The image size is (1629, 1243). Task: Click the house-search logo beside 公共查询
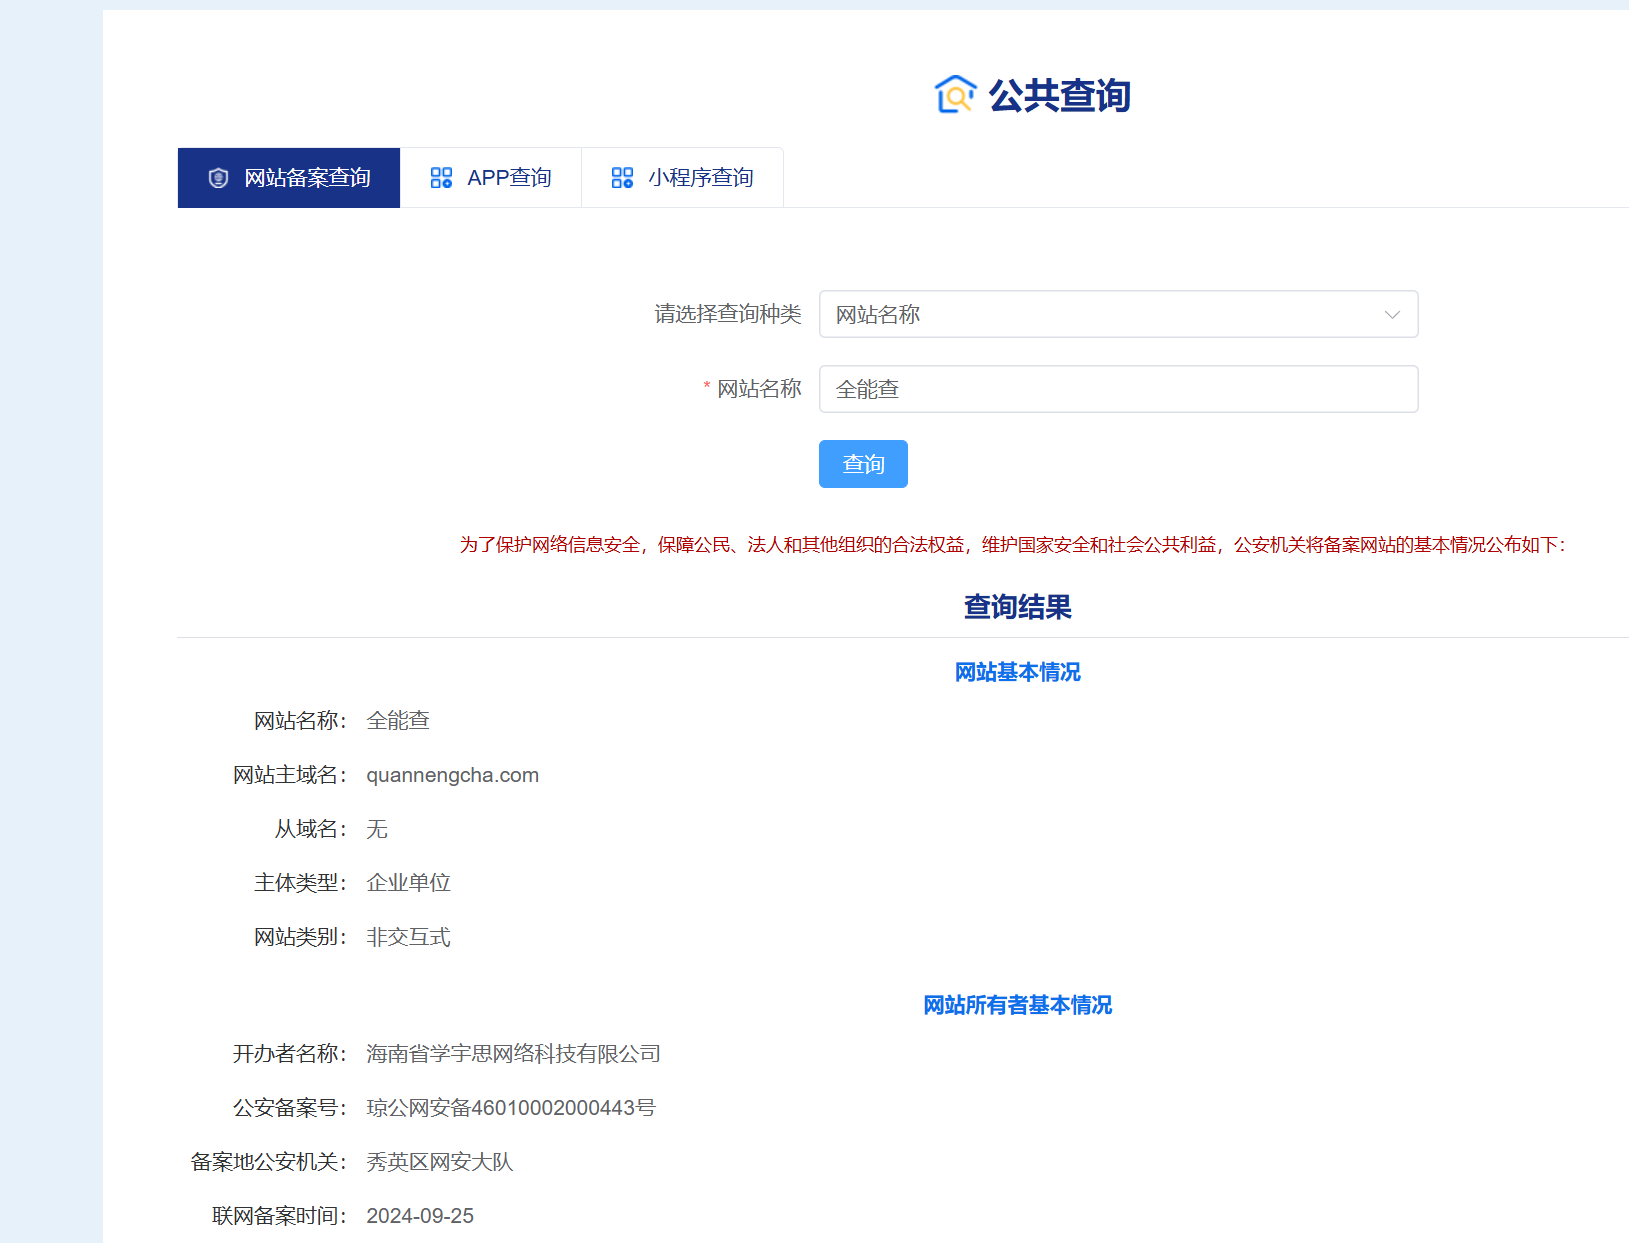pyautogui.click(x=955, y=95)
